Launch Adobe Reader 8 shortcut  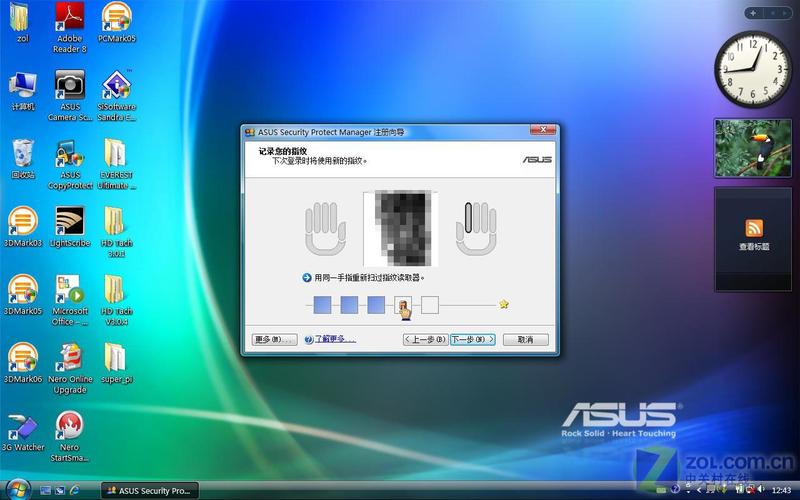(70, 28)
